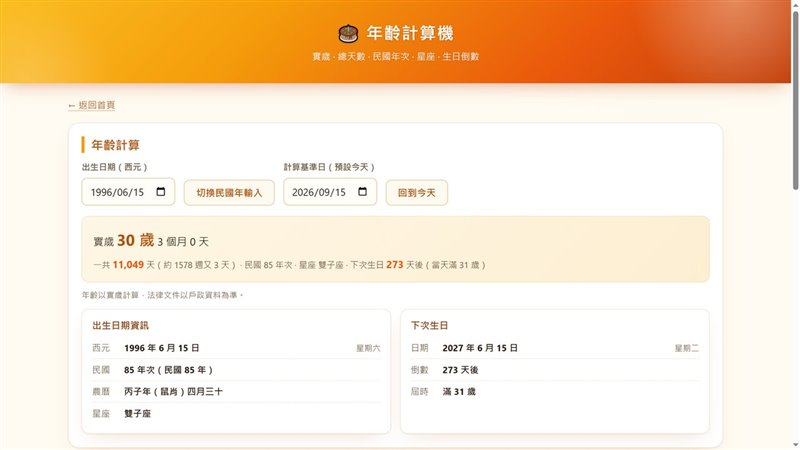The image size is (800, 450).
Task: Click the 2027 年 6 月 15 日 value
Action: [x=480, y=348]
